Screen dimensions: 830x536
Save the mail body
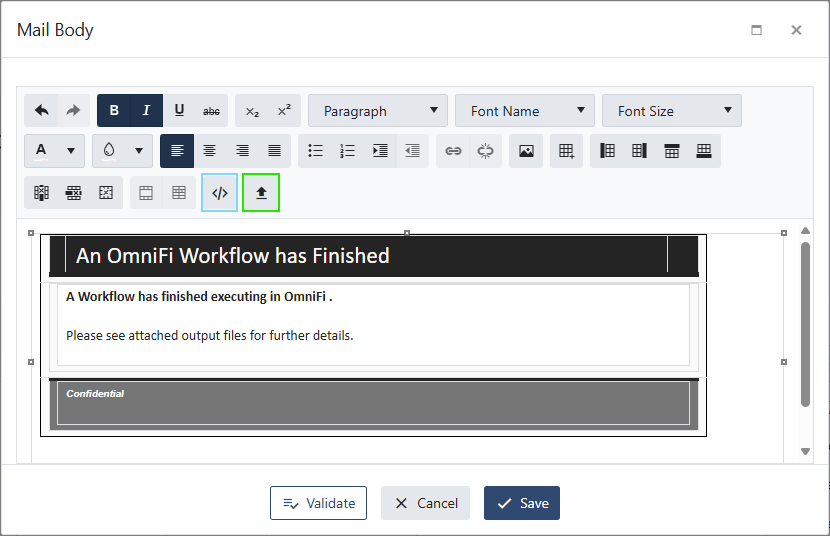pos(522,503)
